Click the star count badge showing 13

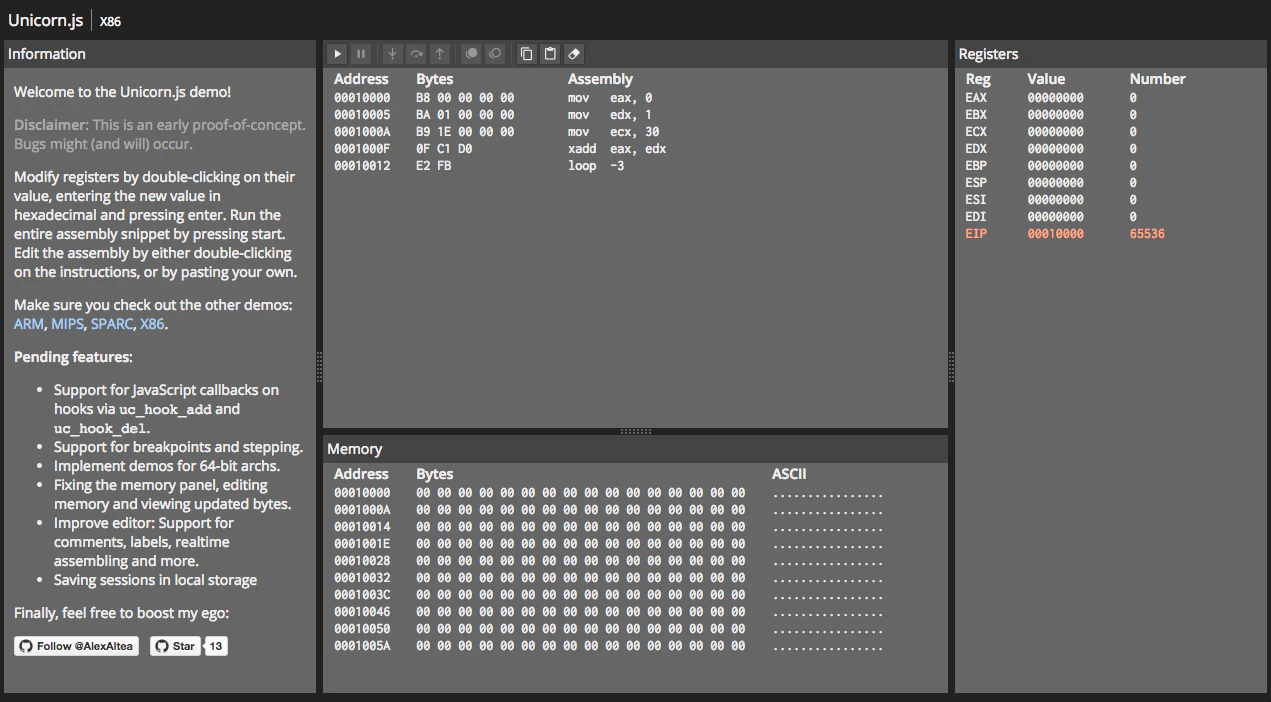[x=216, y=645]
